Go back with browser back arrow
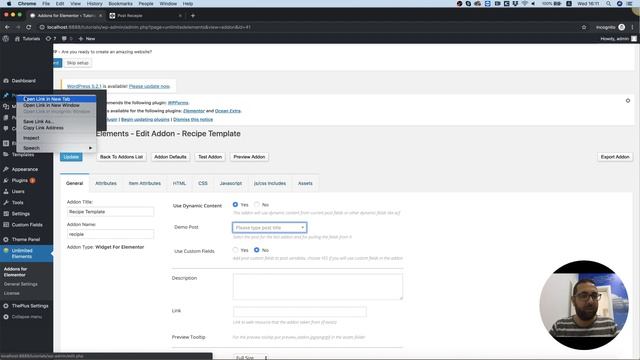Viewport: 640px width, 360px height. click(7, 27)
